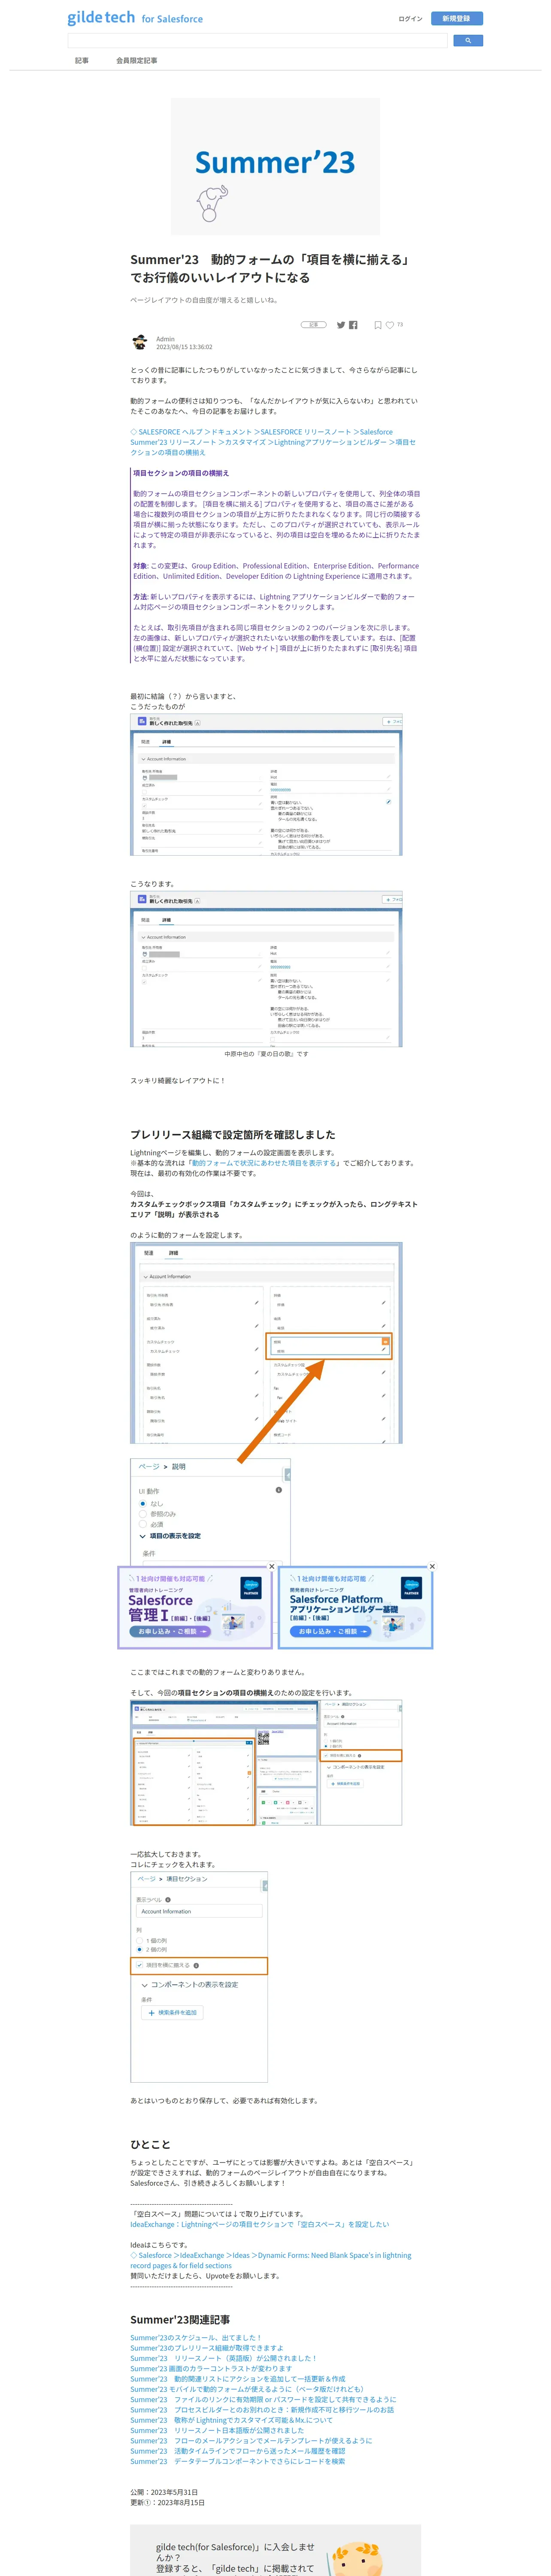
Task: Click 詳細 tab in dynamic form screenshot
Action: 173,1253
